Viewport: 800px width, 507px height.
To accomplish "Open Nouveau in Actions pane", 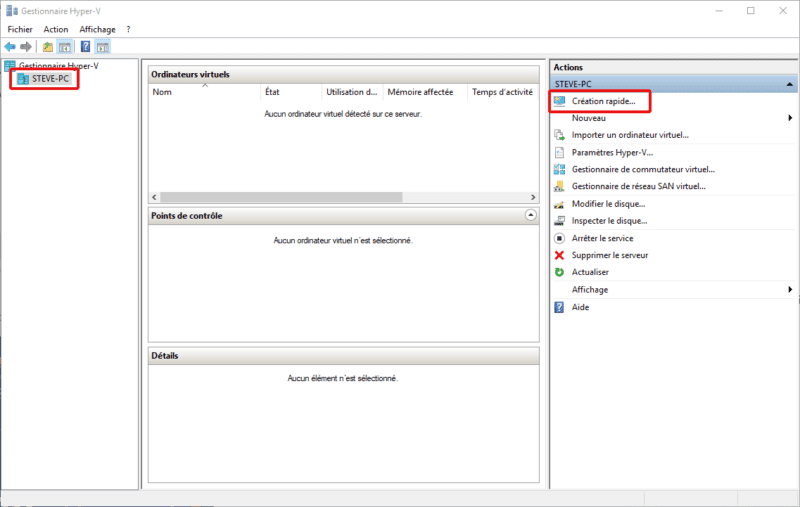I will point(589,118).
